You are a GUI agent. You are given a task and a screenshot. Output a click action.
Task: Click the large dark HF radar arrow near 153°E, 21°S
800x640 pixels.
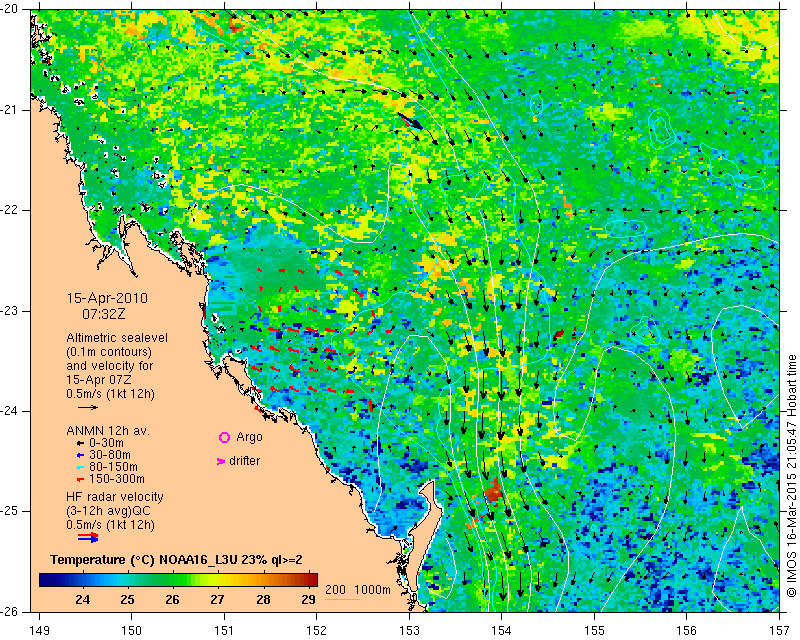[409, 120]
